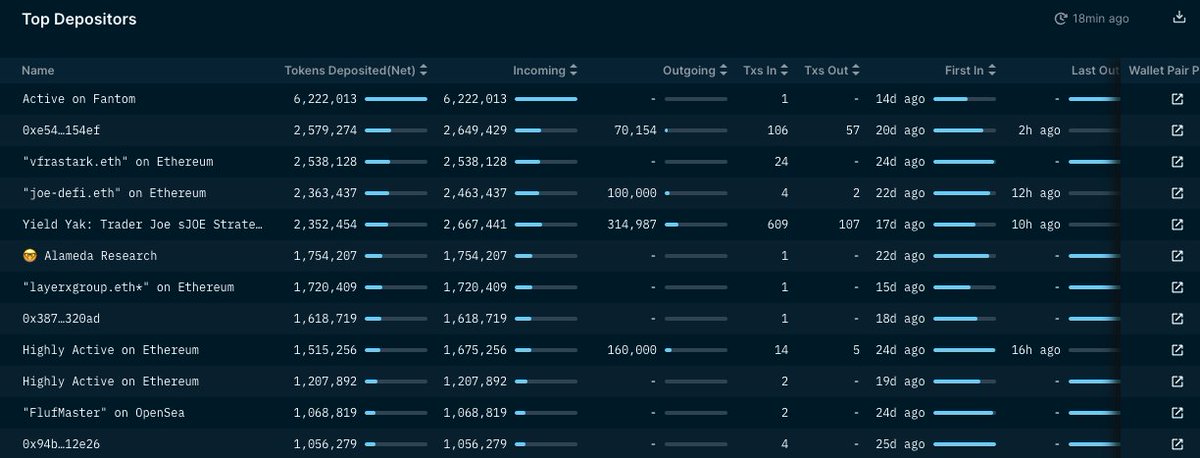Viewport: 1200px width, 458px height.
Task: Click net deposit bar for 6,222,013
Action: tap(396, 99)
